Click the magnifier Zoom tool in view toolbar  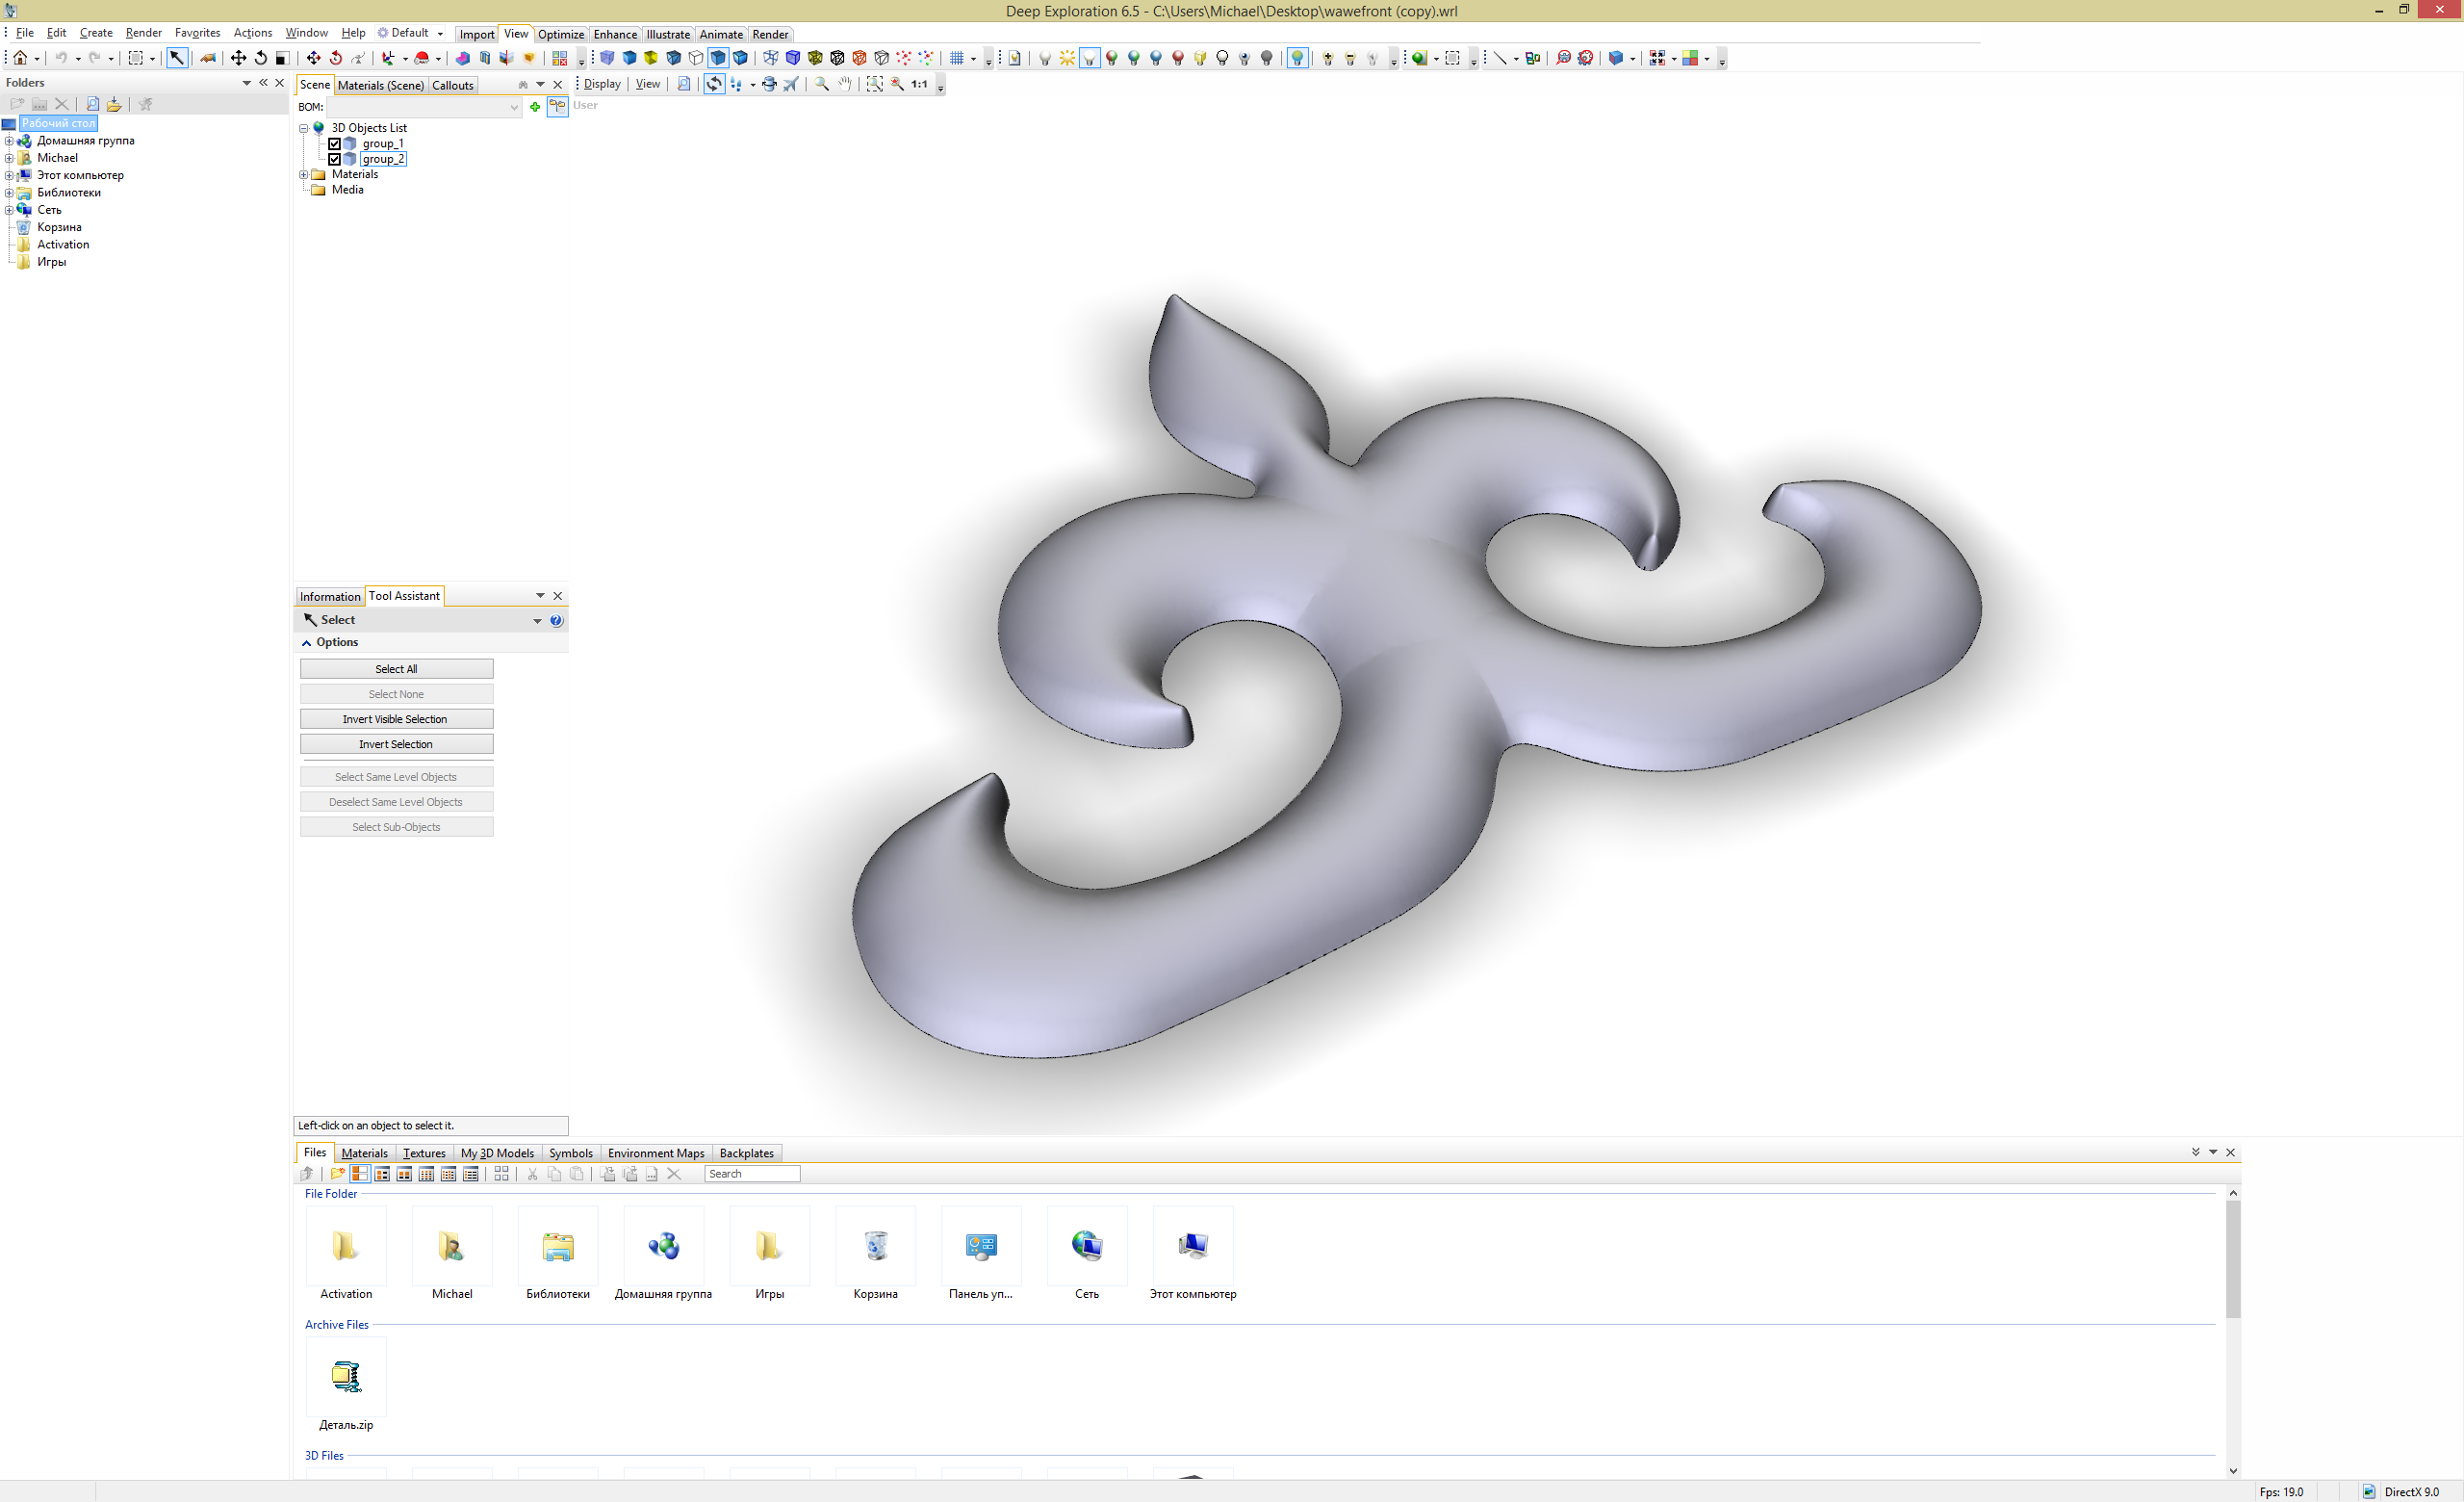pos(822,84)
